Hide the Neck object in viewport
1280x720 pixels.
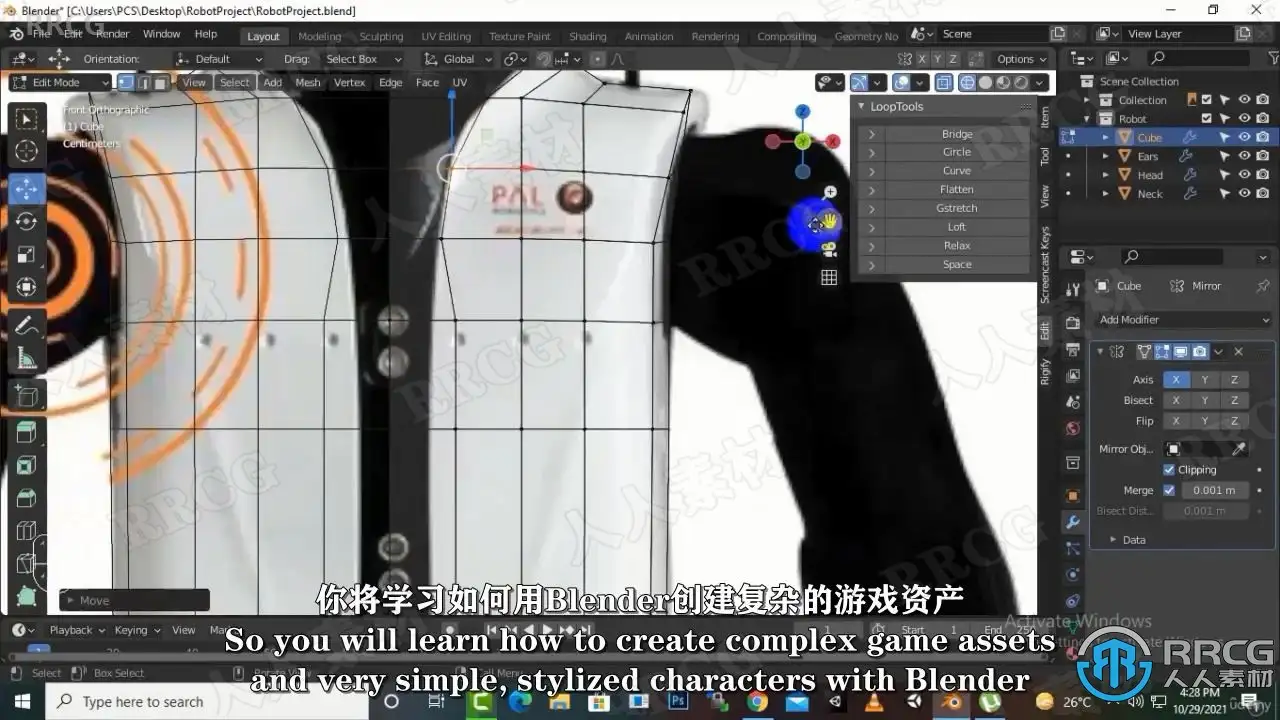point(1244,194)
